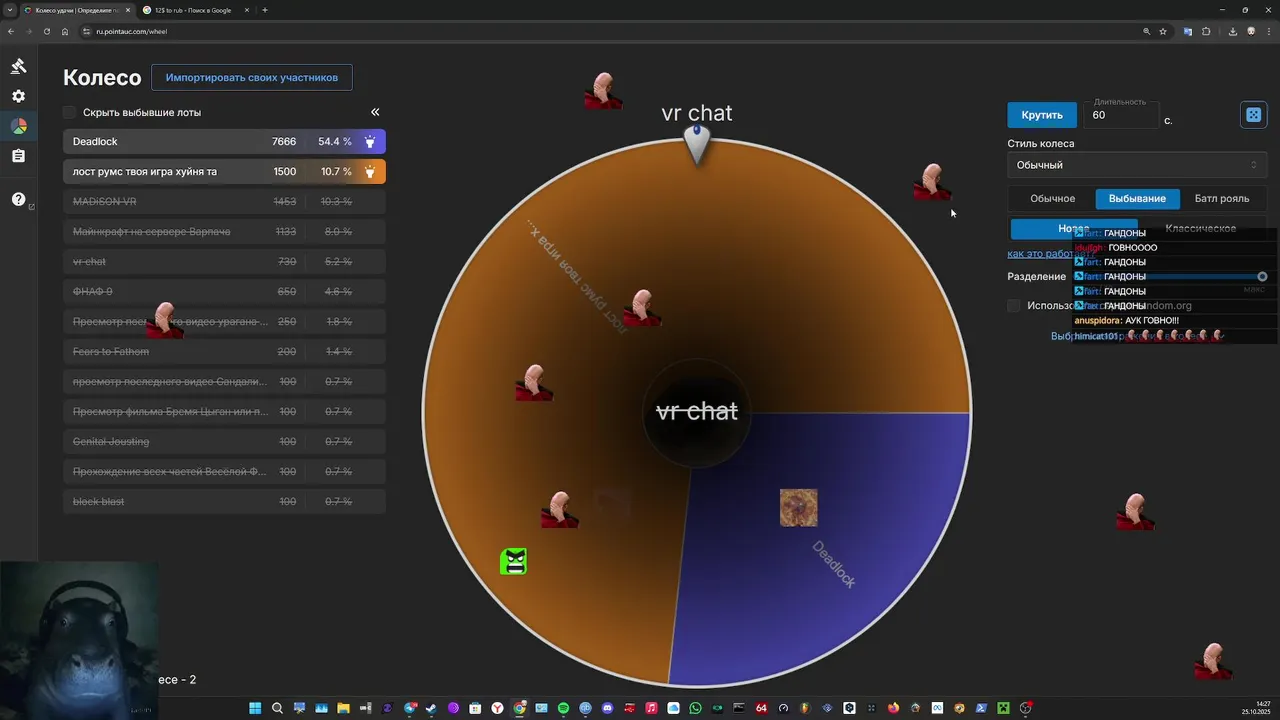Image resolution: width=1280 pixels, height=720 pixels.
Task: Click the 'Длительность' input showing 60
Action: click(1120, 115)
